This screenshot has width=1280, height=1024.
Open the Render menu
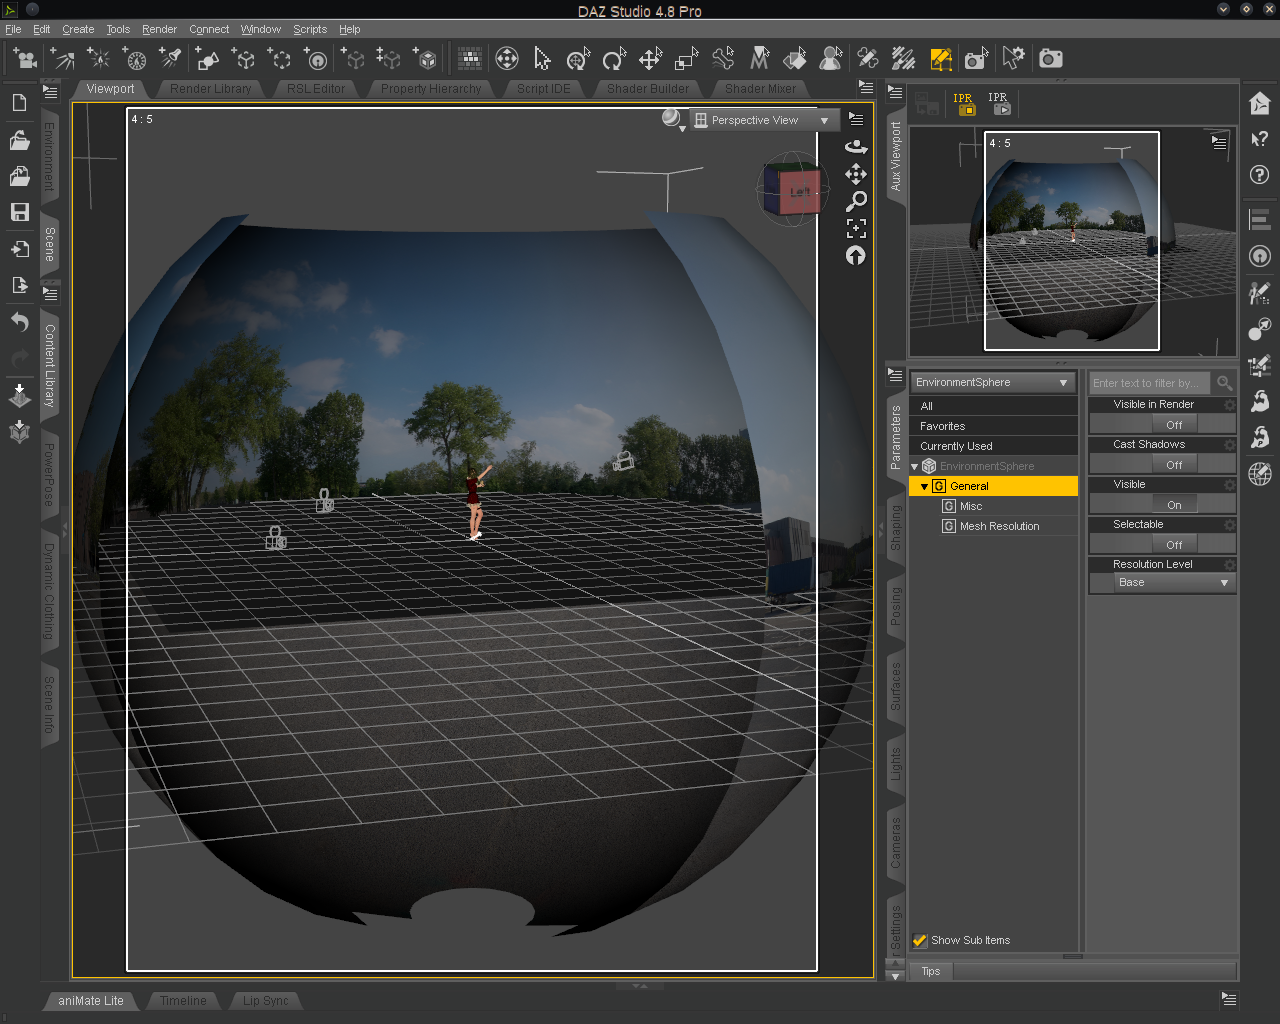point(159,29)
